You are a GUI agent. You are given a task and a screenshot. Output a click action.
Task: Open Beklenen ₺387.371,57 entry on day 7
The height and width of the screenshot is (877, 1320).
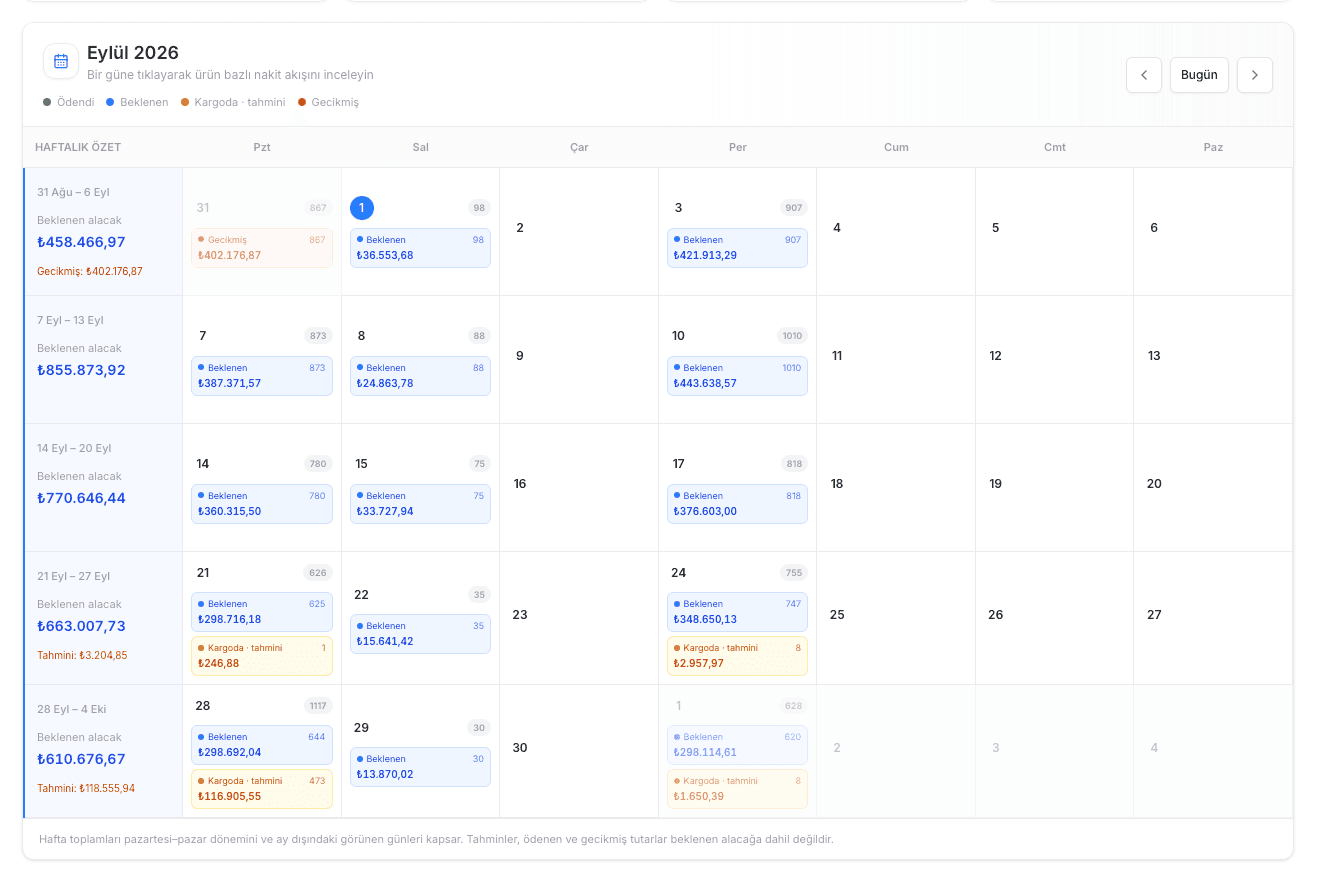262,376
